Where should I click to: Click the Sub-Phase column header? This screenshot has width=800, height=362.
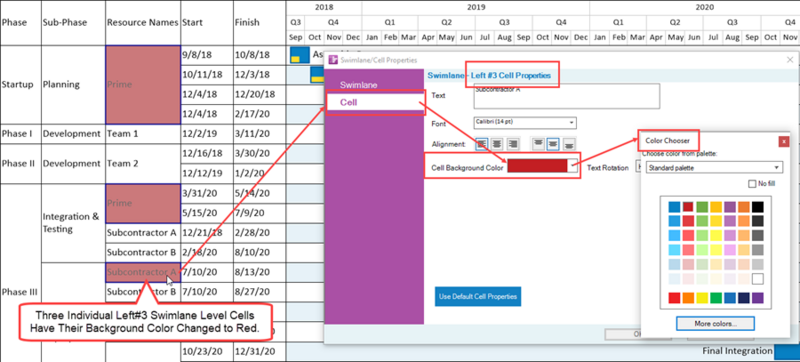pos(73,23)
